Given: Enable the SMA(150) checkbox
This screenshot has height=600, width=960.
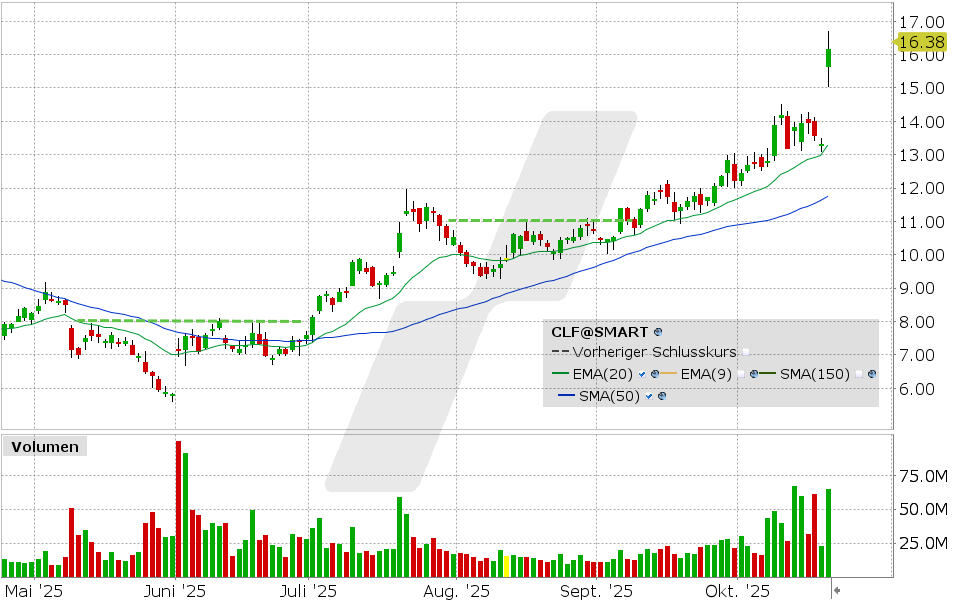Looking at the screenshot, I should click(859, 374).
